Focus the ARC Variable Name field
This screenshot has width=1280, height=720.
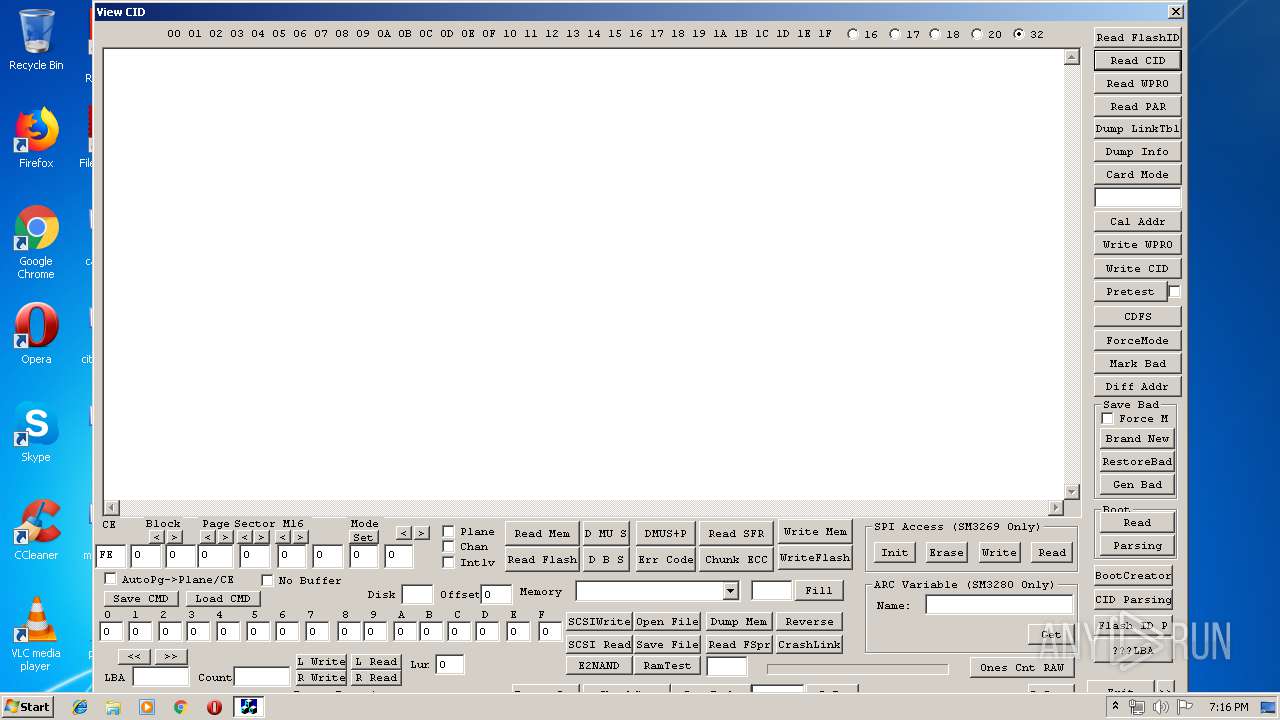coord(998,605)
